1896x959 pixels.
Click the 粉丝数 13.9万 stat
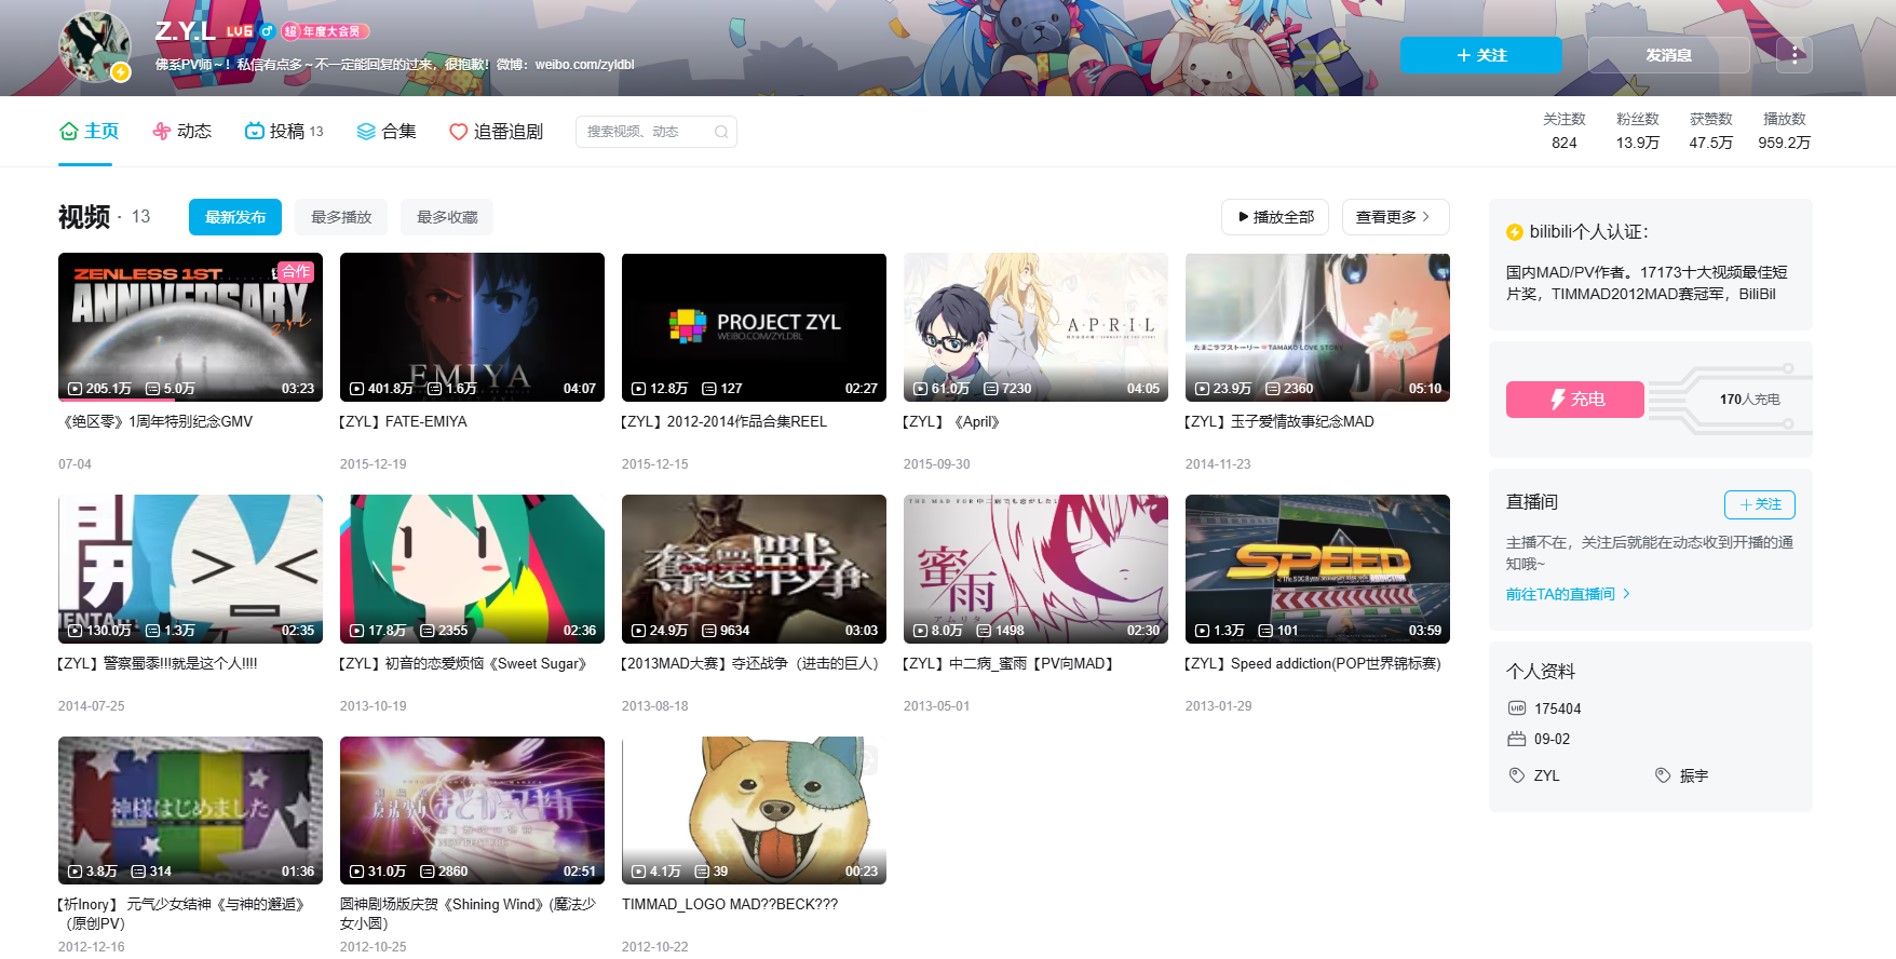click(1637, 131)
